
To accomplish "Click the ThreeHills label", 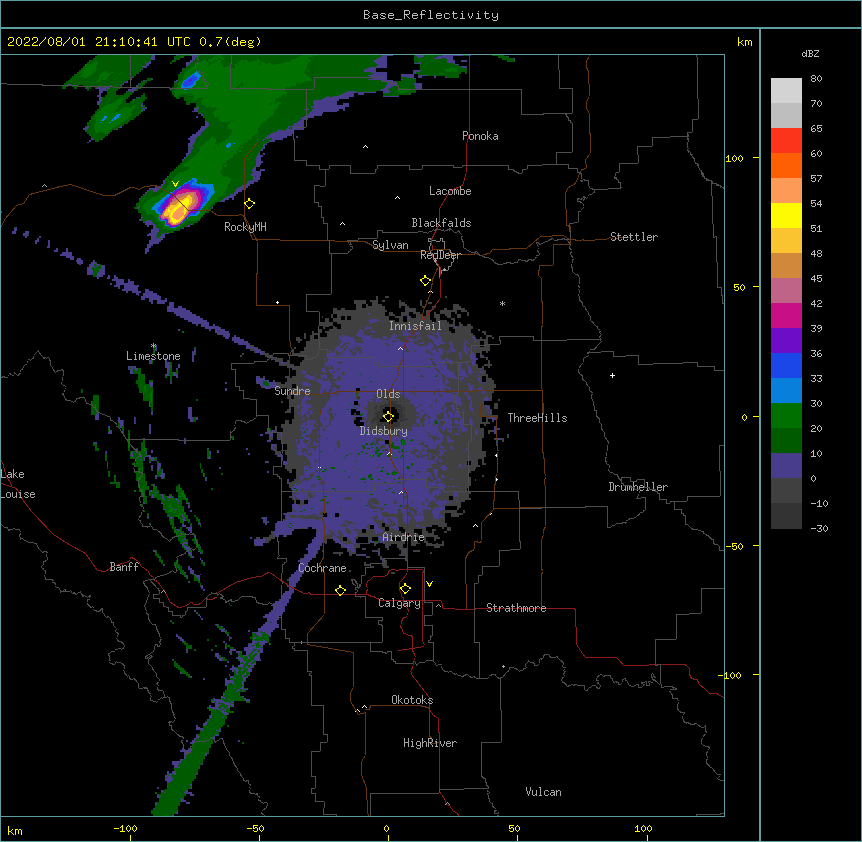I will pyautogui.click(x=537, y=418).
